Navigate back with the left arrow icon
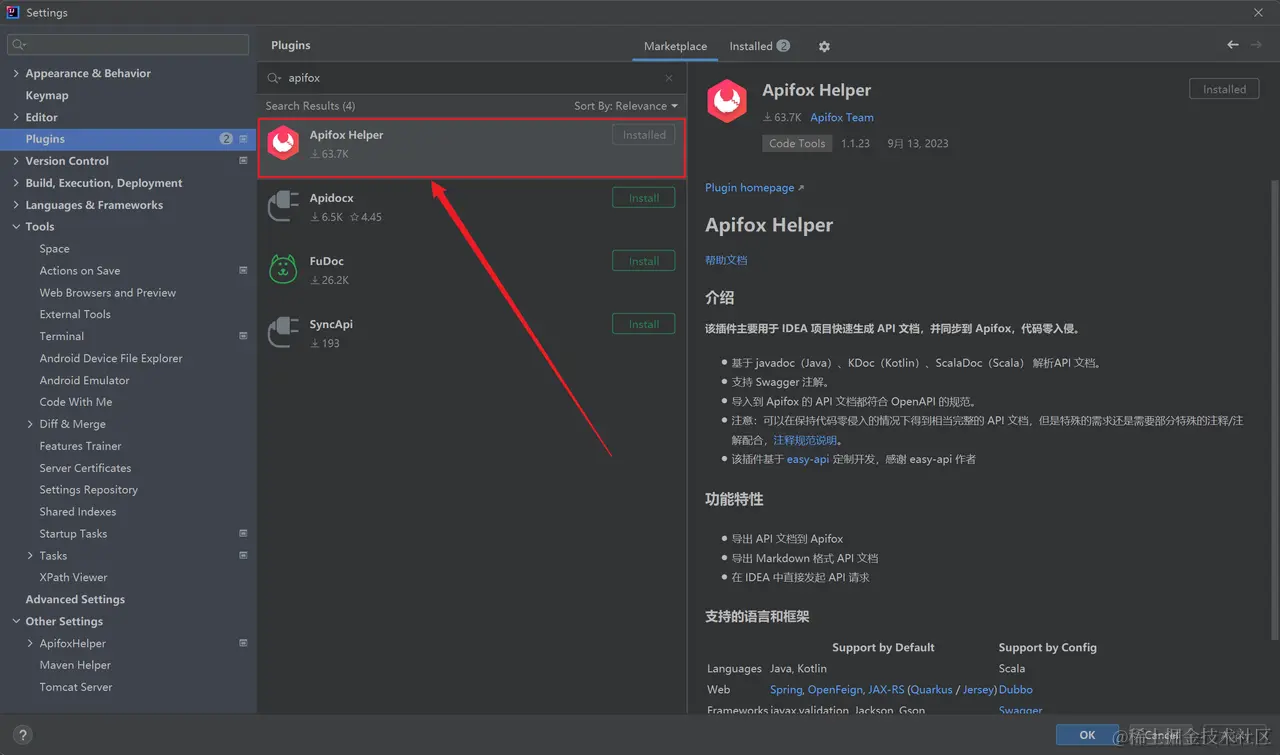1280x755 pixels. (1232, 44)
